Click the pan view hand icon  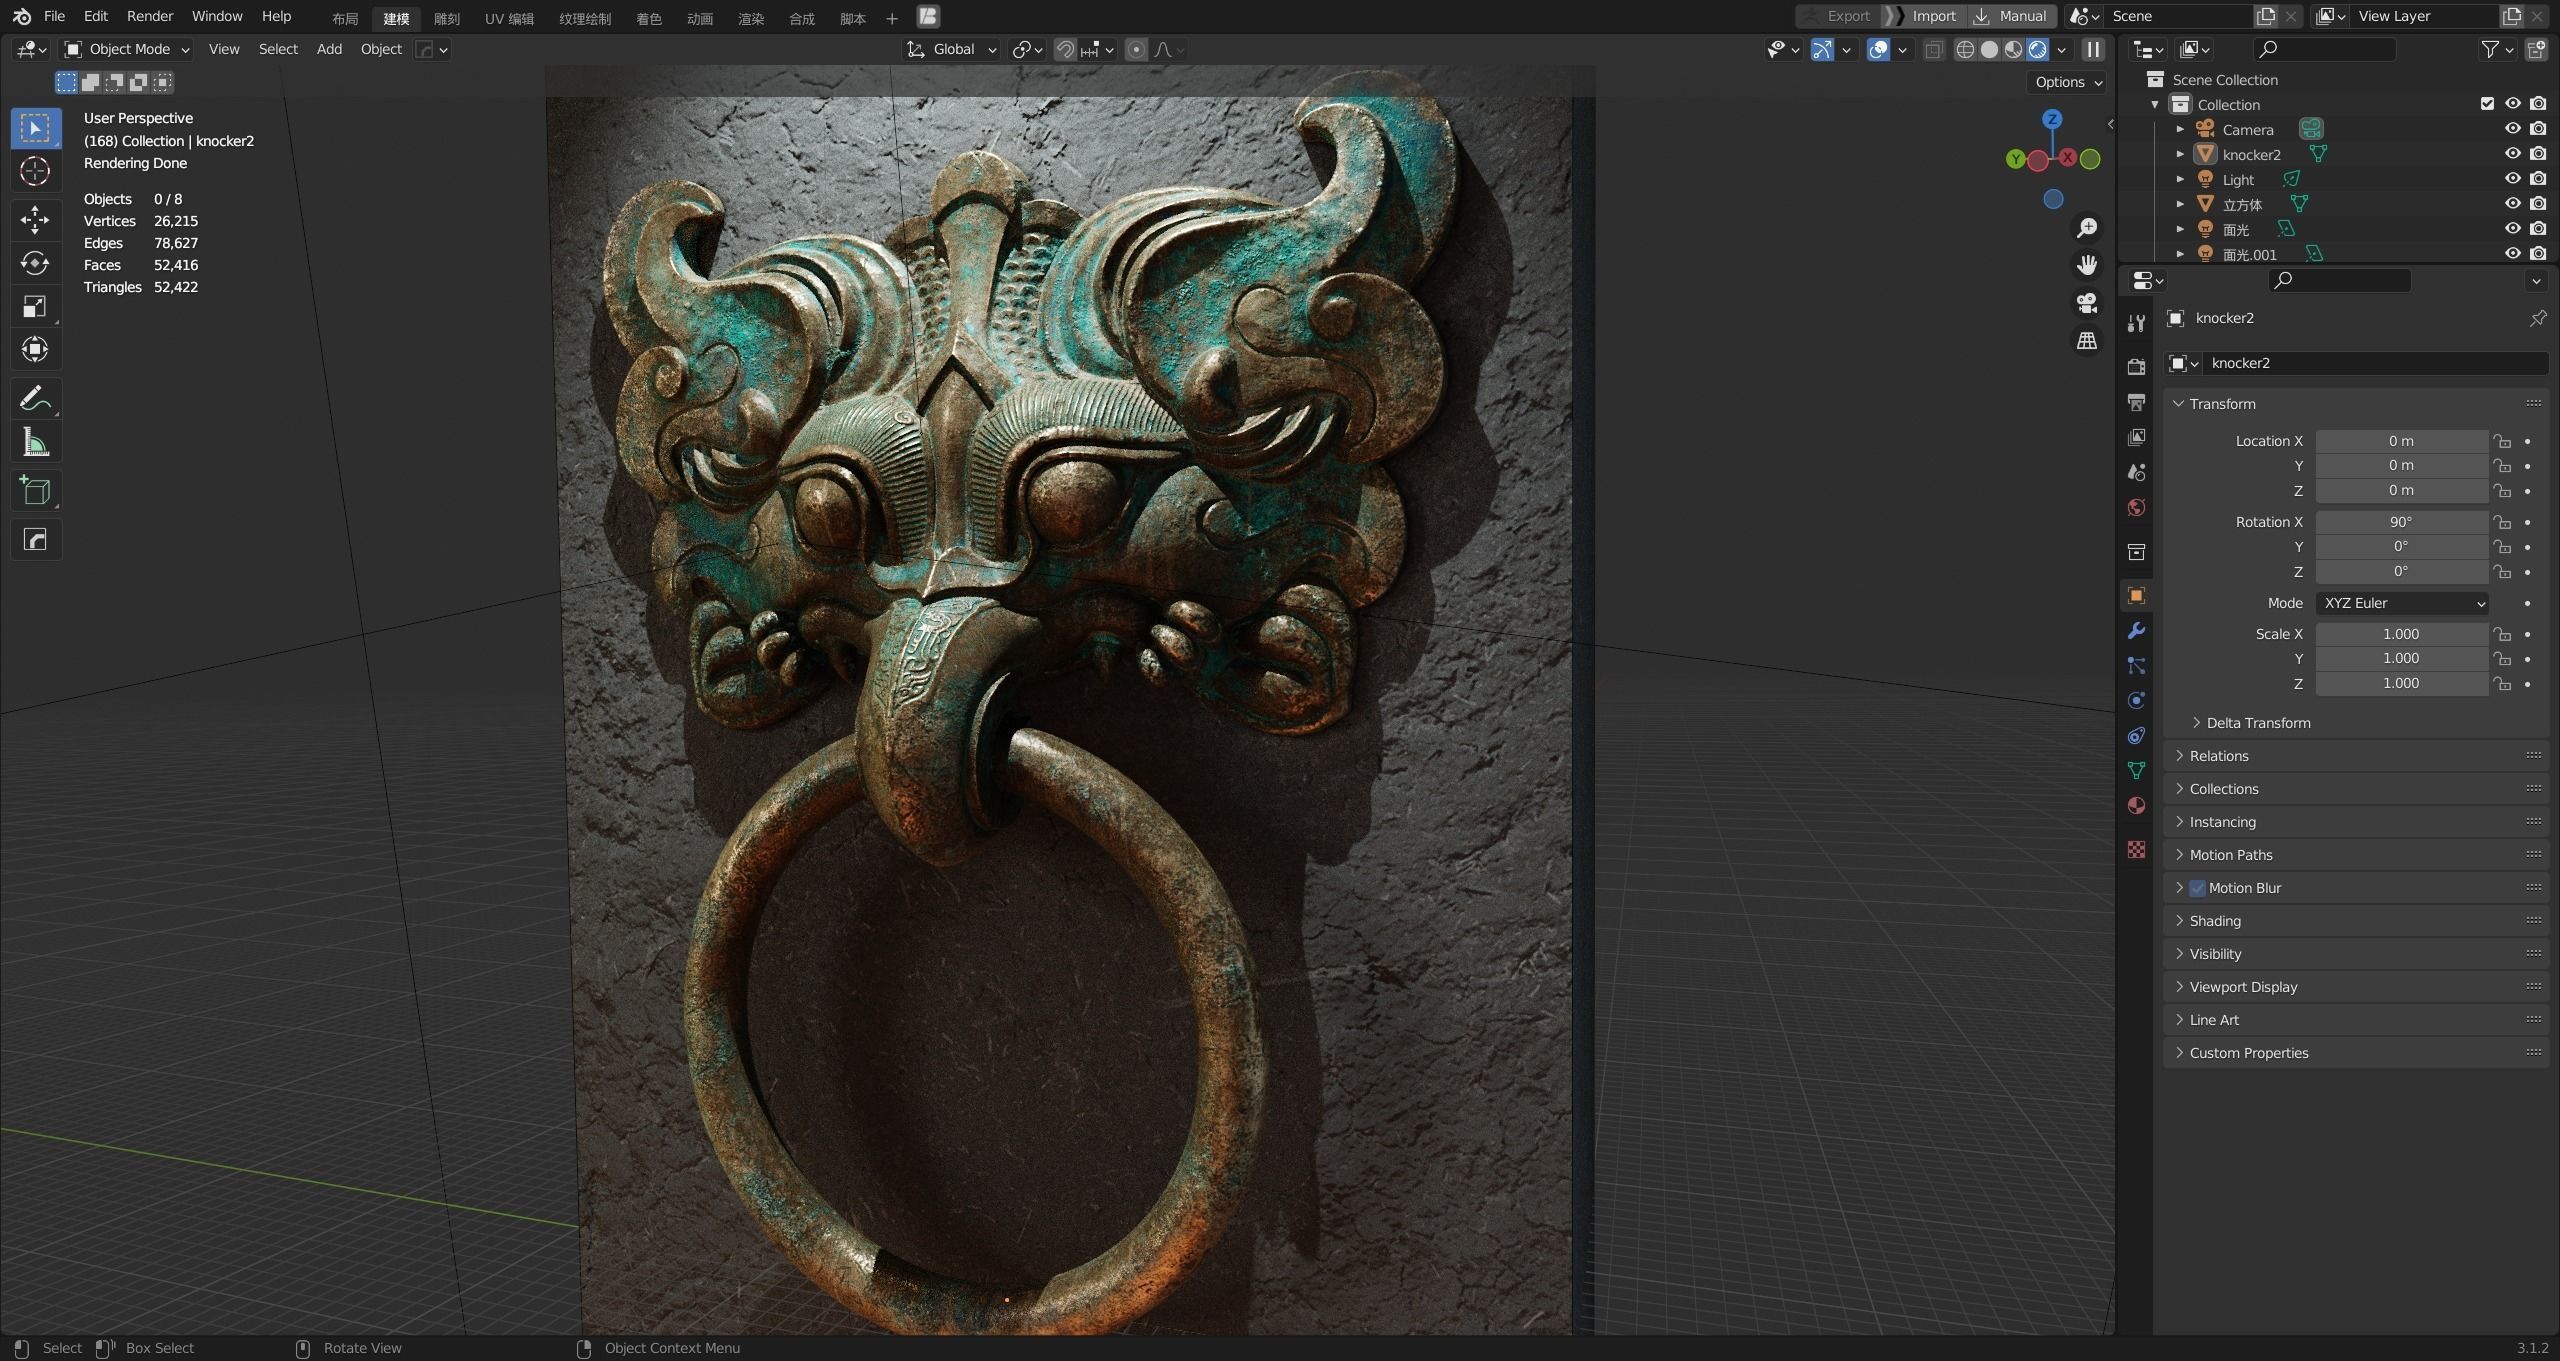click(2087, 265)
